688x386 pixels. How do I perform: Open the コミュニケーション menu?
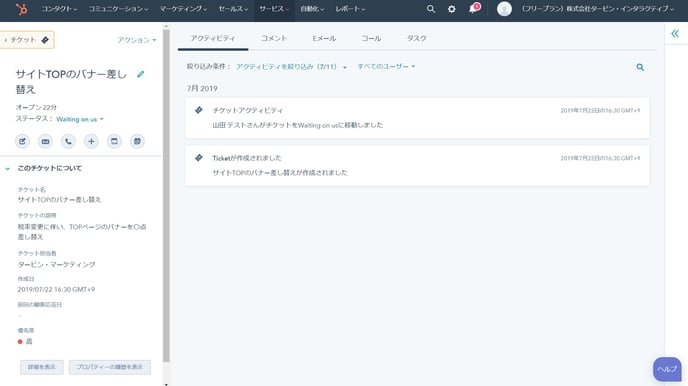tap(118, 9)
